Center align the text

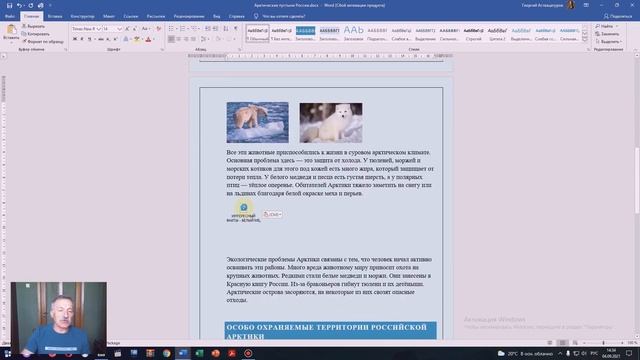pos(179,39)
